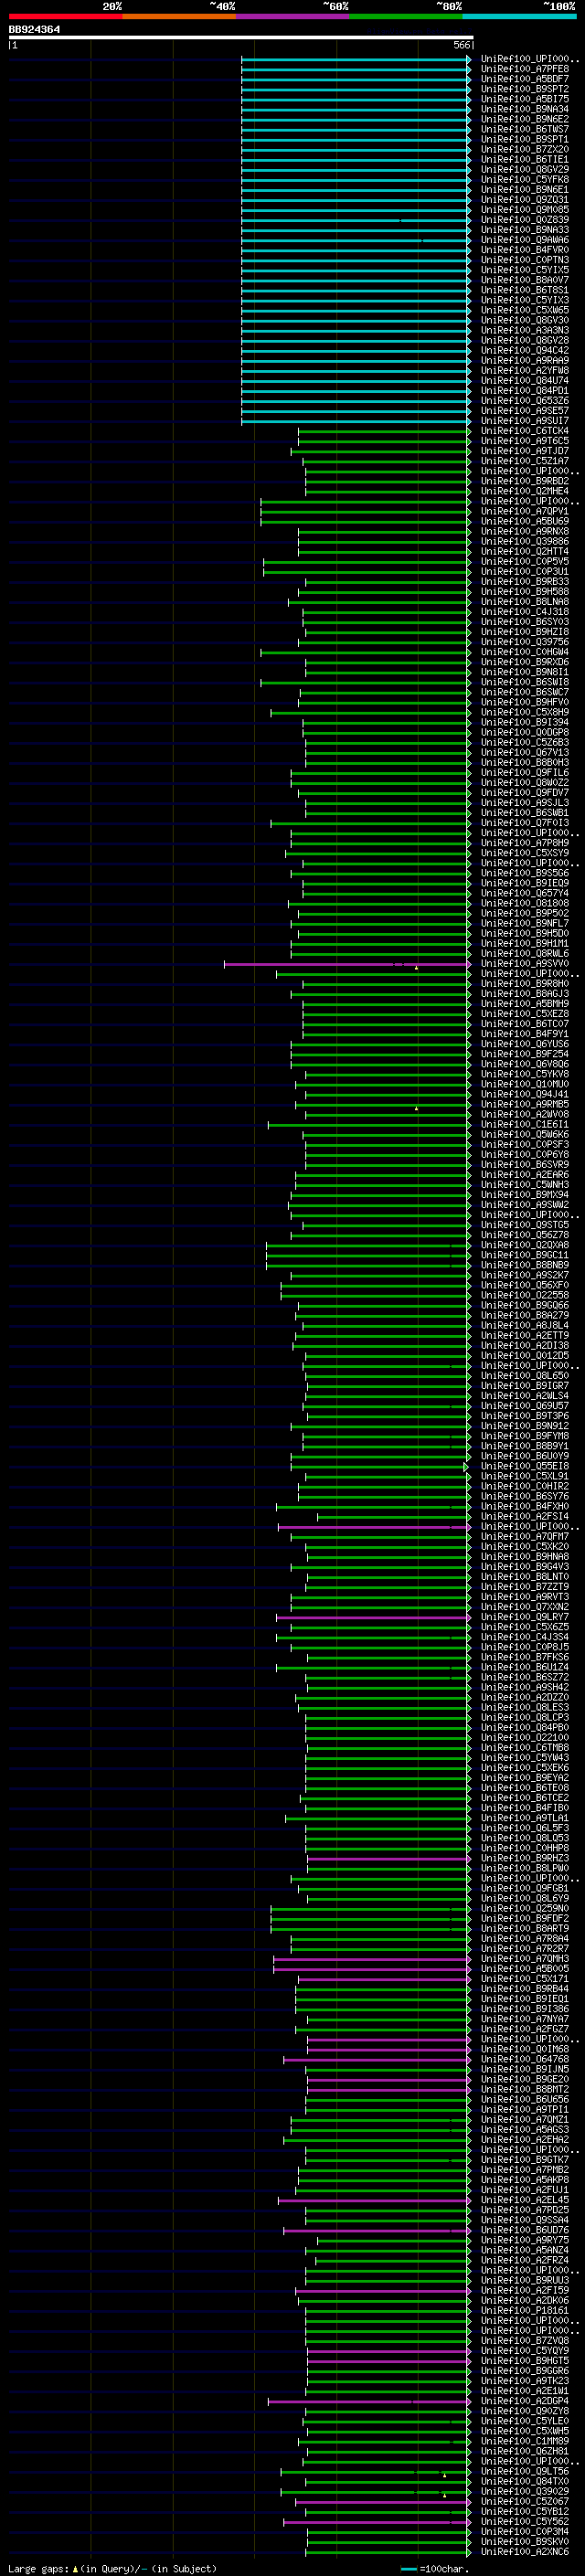Click hit label UniRef100_Q6YUS6

point(524,1044)
